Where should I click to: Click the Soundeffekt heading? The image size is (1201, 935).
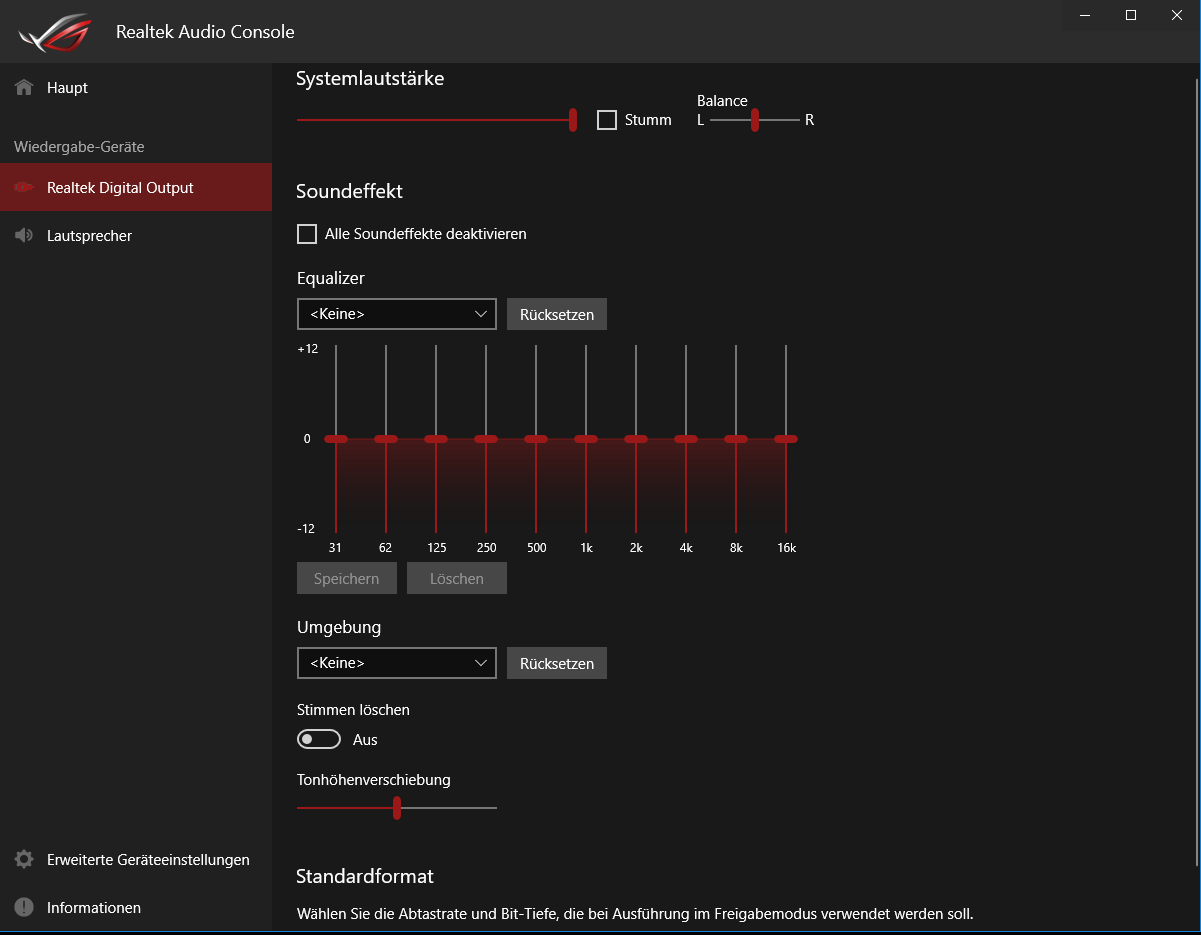tap(349, 191)
